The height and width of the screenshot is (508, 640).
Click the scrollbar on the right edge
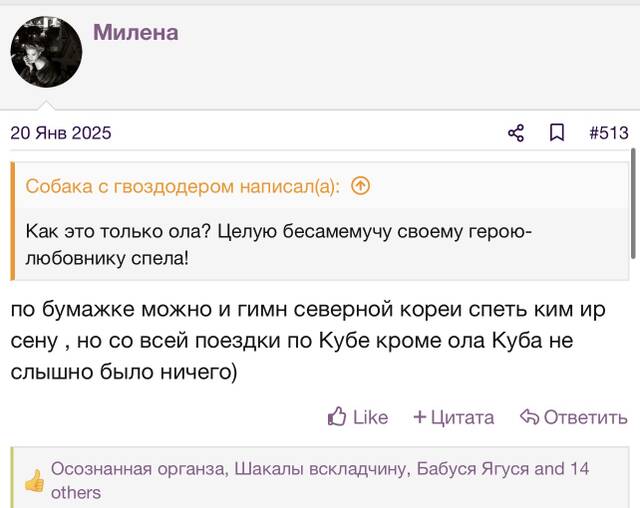pyautogui.click(x=633, y=203)
